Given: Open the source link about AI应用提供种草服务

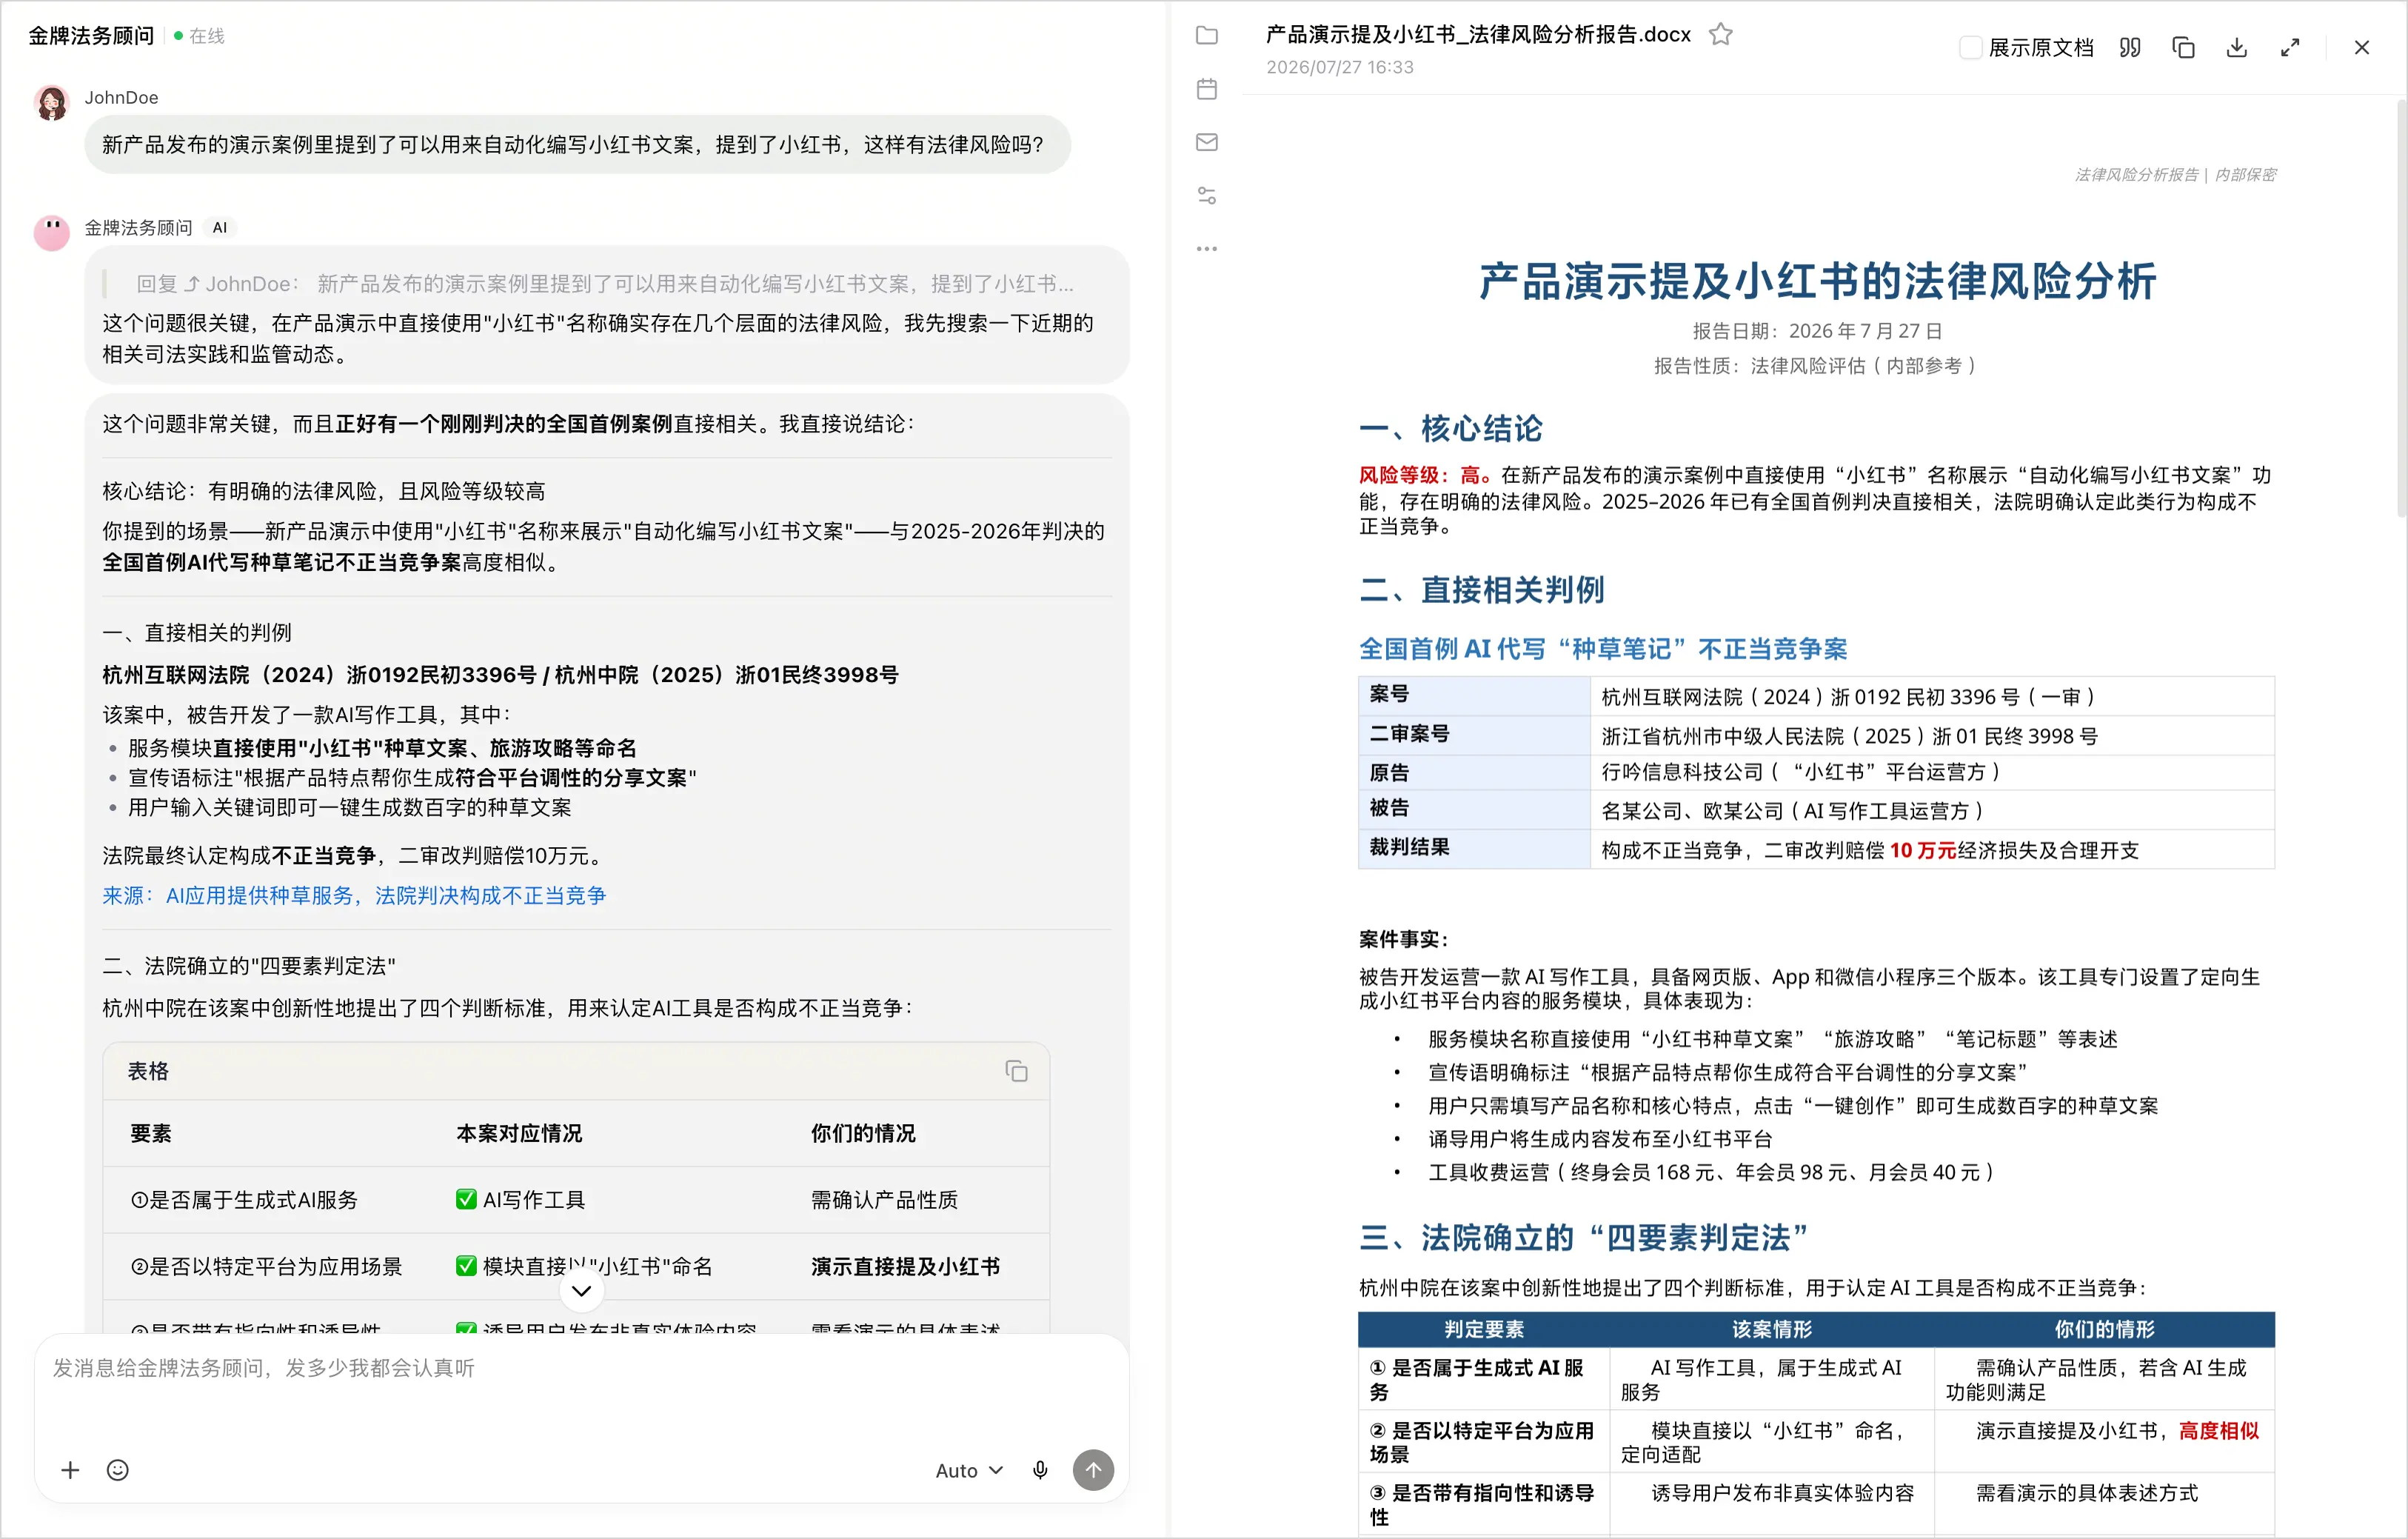Looking at the screenshot, I should (354, 895).
